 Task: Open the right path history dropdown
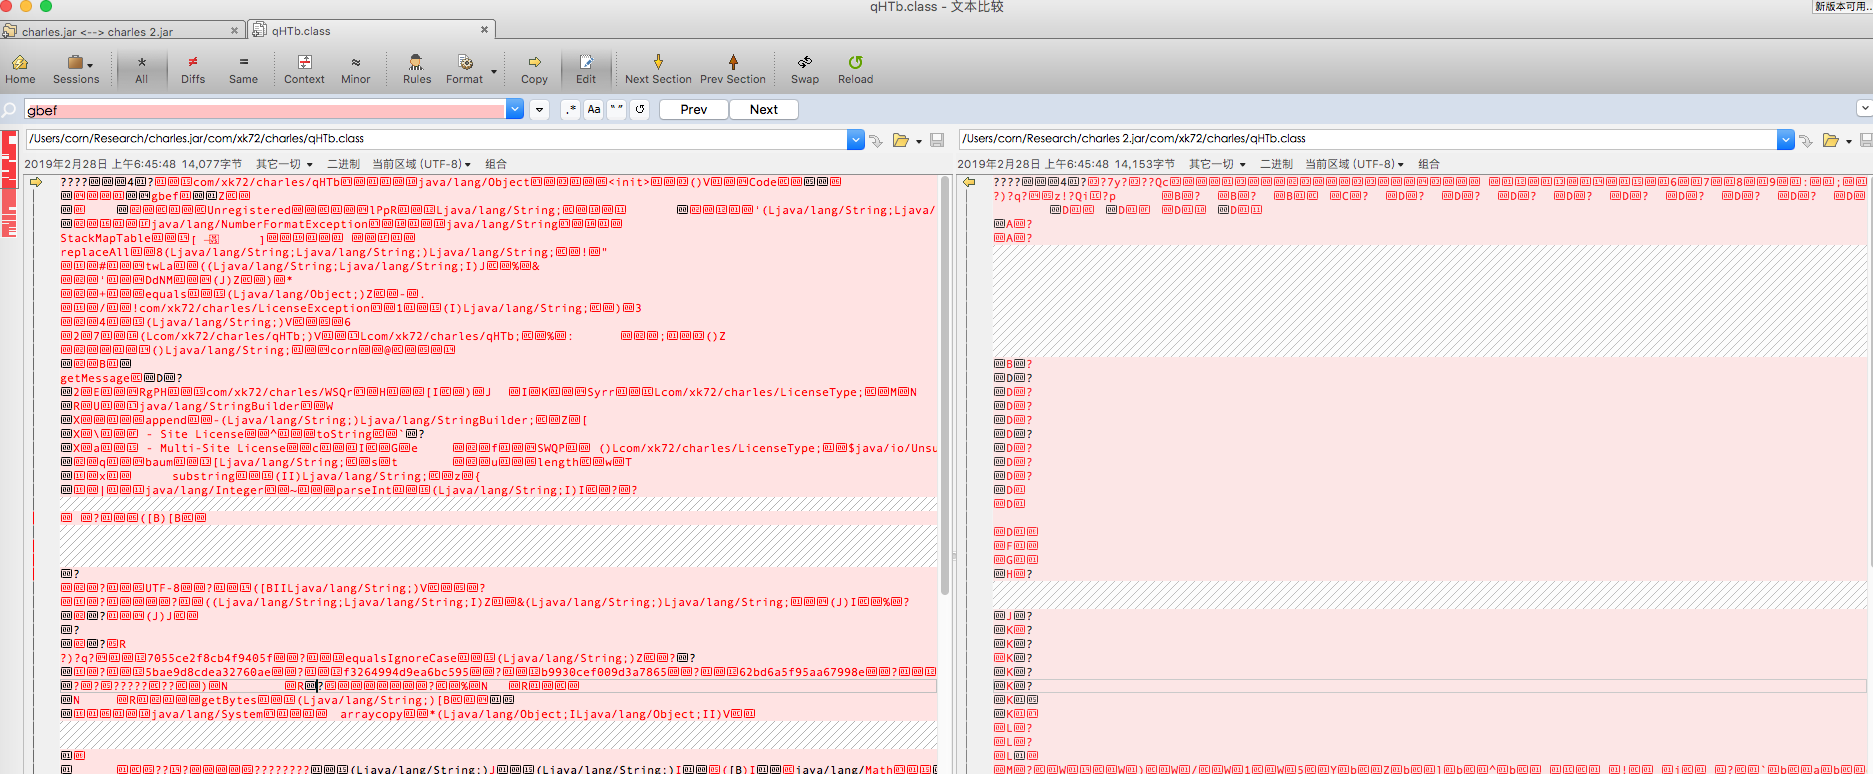click(x=1786, y=140)
